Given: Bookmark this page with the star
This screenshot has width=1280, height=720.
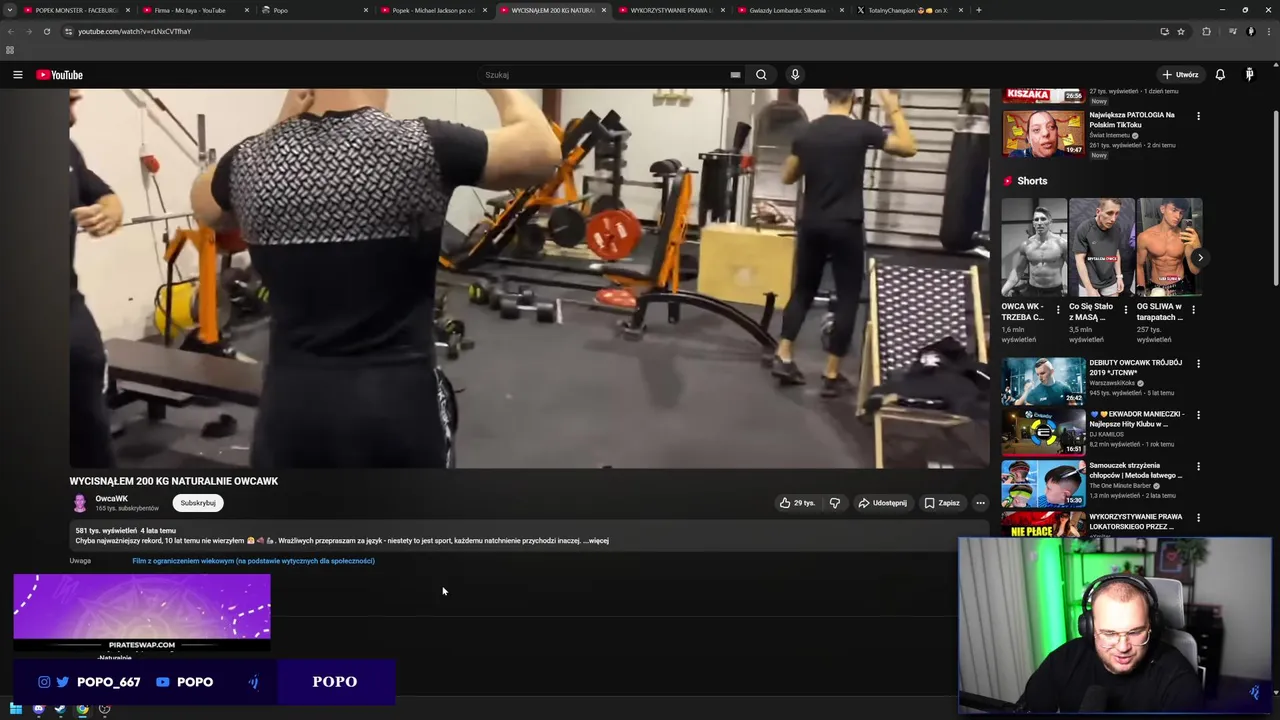Looking at the screenshot, I should pos(1181,31).
